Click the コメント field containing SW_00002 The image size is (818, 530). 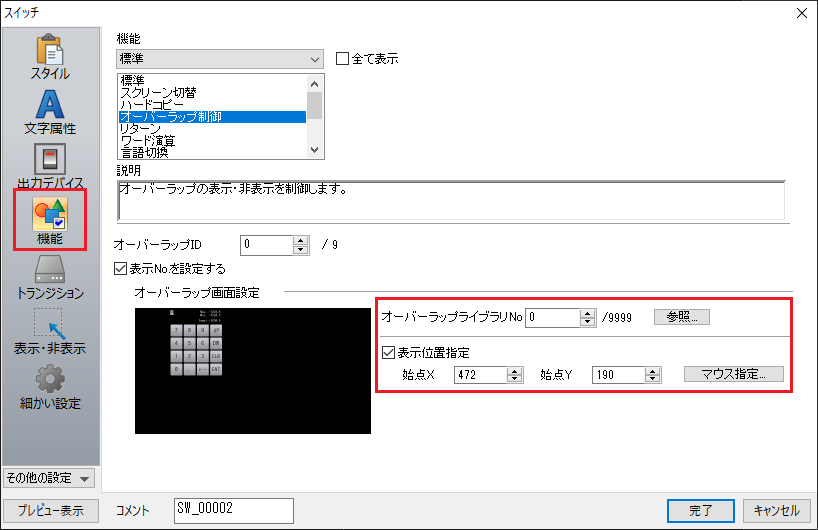(232, 510)
